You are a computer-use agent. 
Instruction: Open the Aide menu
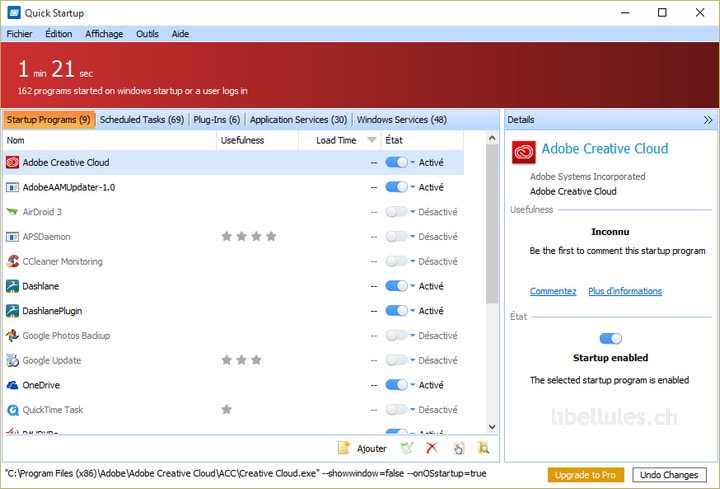tap(180, 34)
